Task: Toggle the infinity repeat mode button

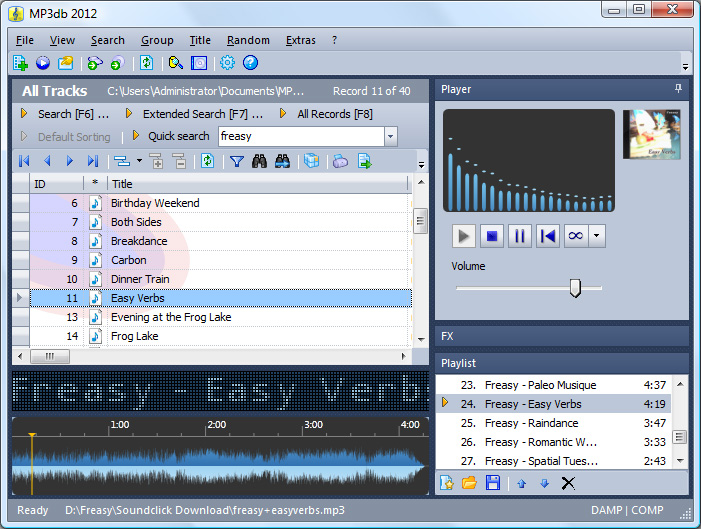Action: 575,236
